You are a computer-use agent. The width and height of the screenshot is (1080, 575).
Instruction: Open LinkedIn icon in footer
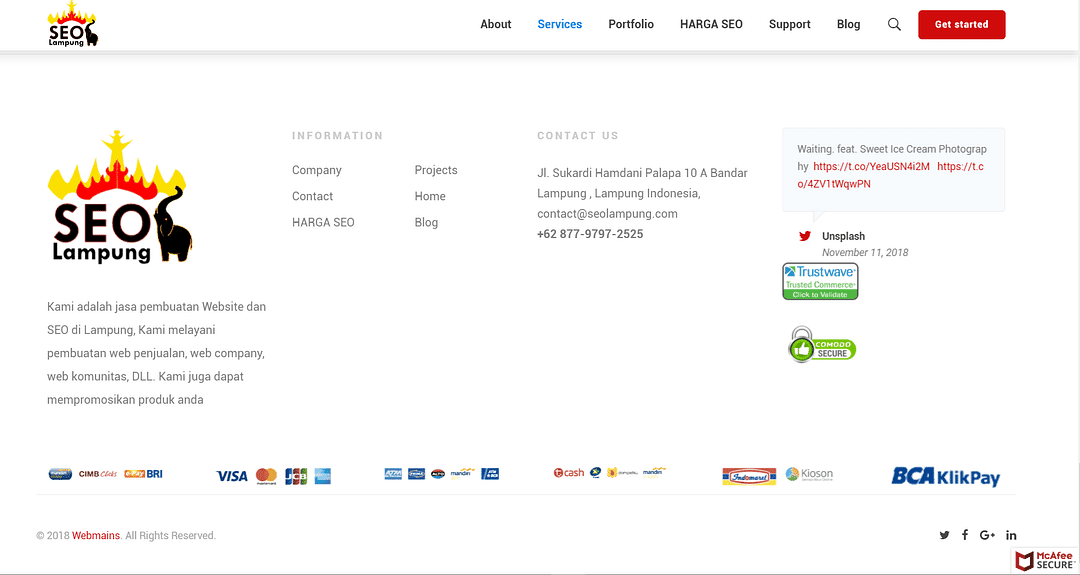(1011, 535)
